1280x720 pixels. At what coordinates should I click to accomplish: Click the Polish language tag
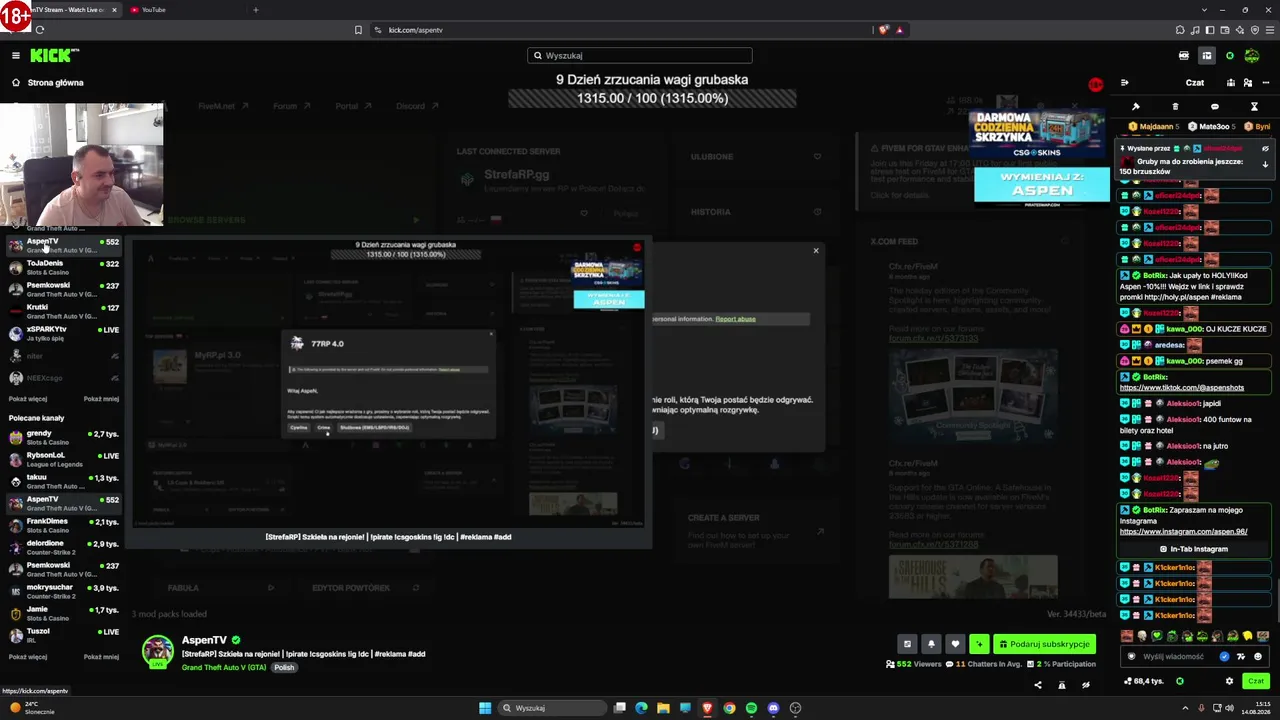(x=284, y=667)
